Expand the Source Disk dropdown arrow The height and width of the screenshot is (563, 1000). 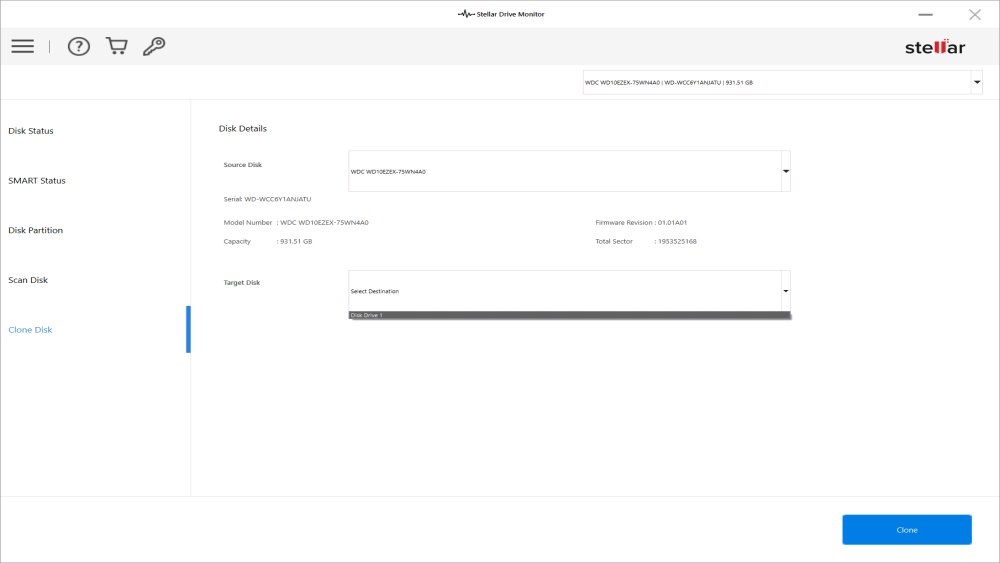click(x=786, y=171)
